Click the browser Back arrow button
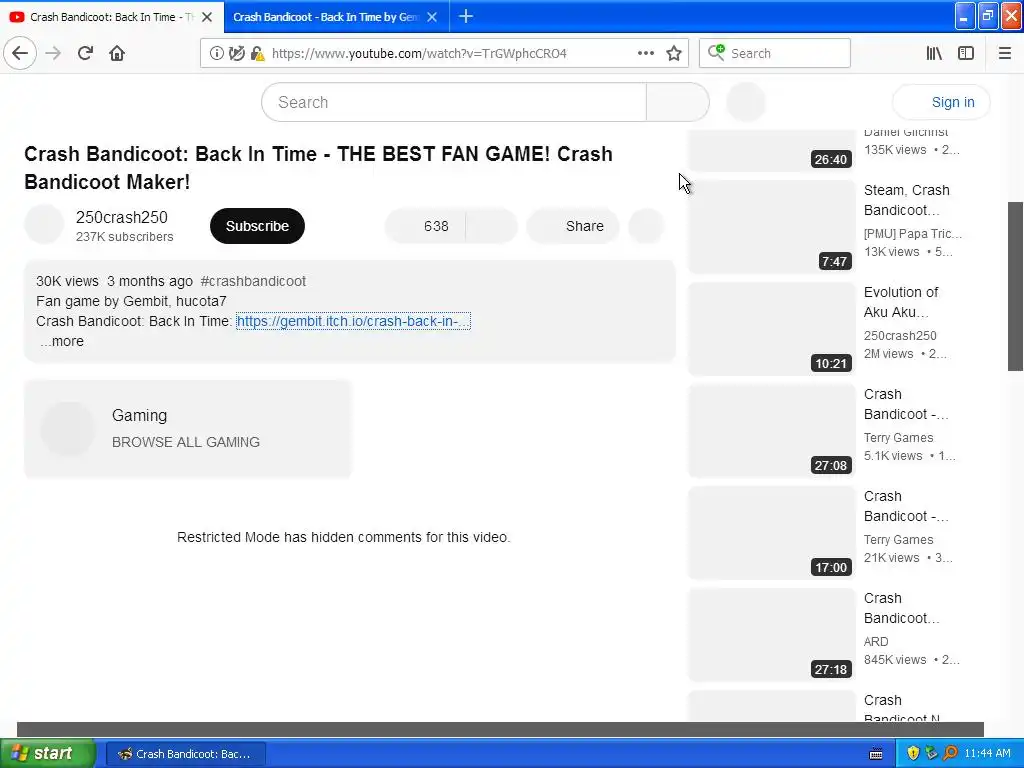The width and height of the screenshot is (1024, 768). tap(20, 53)
